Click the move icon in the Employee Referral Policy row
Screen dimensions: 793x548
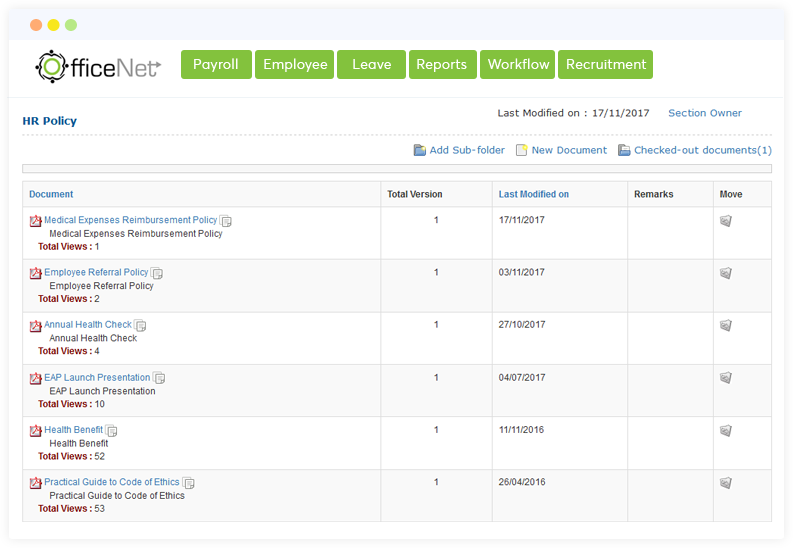coord(726,273)
